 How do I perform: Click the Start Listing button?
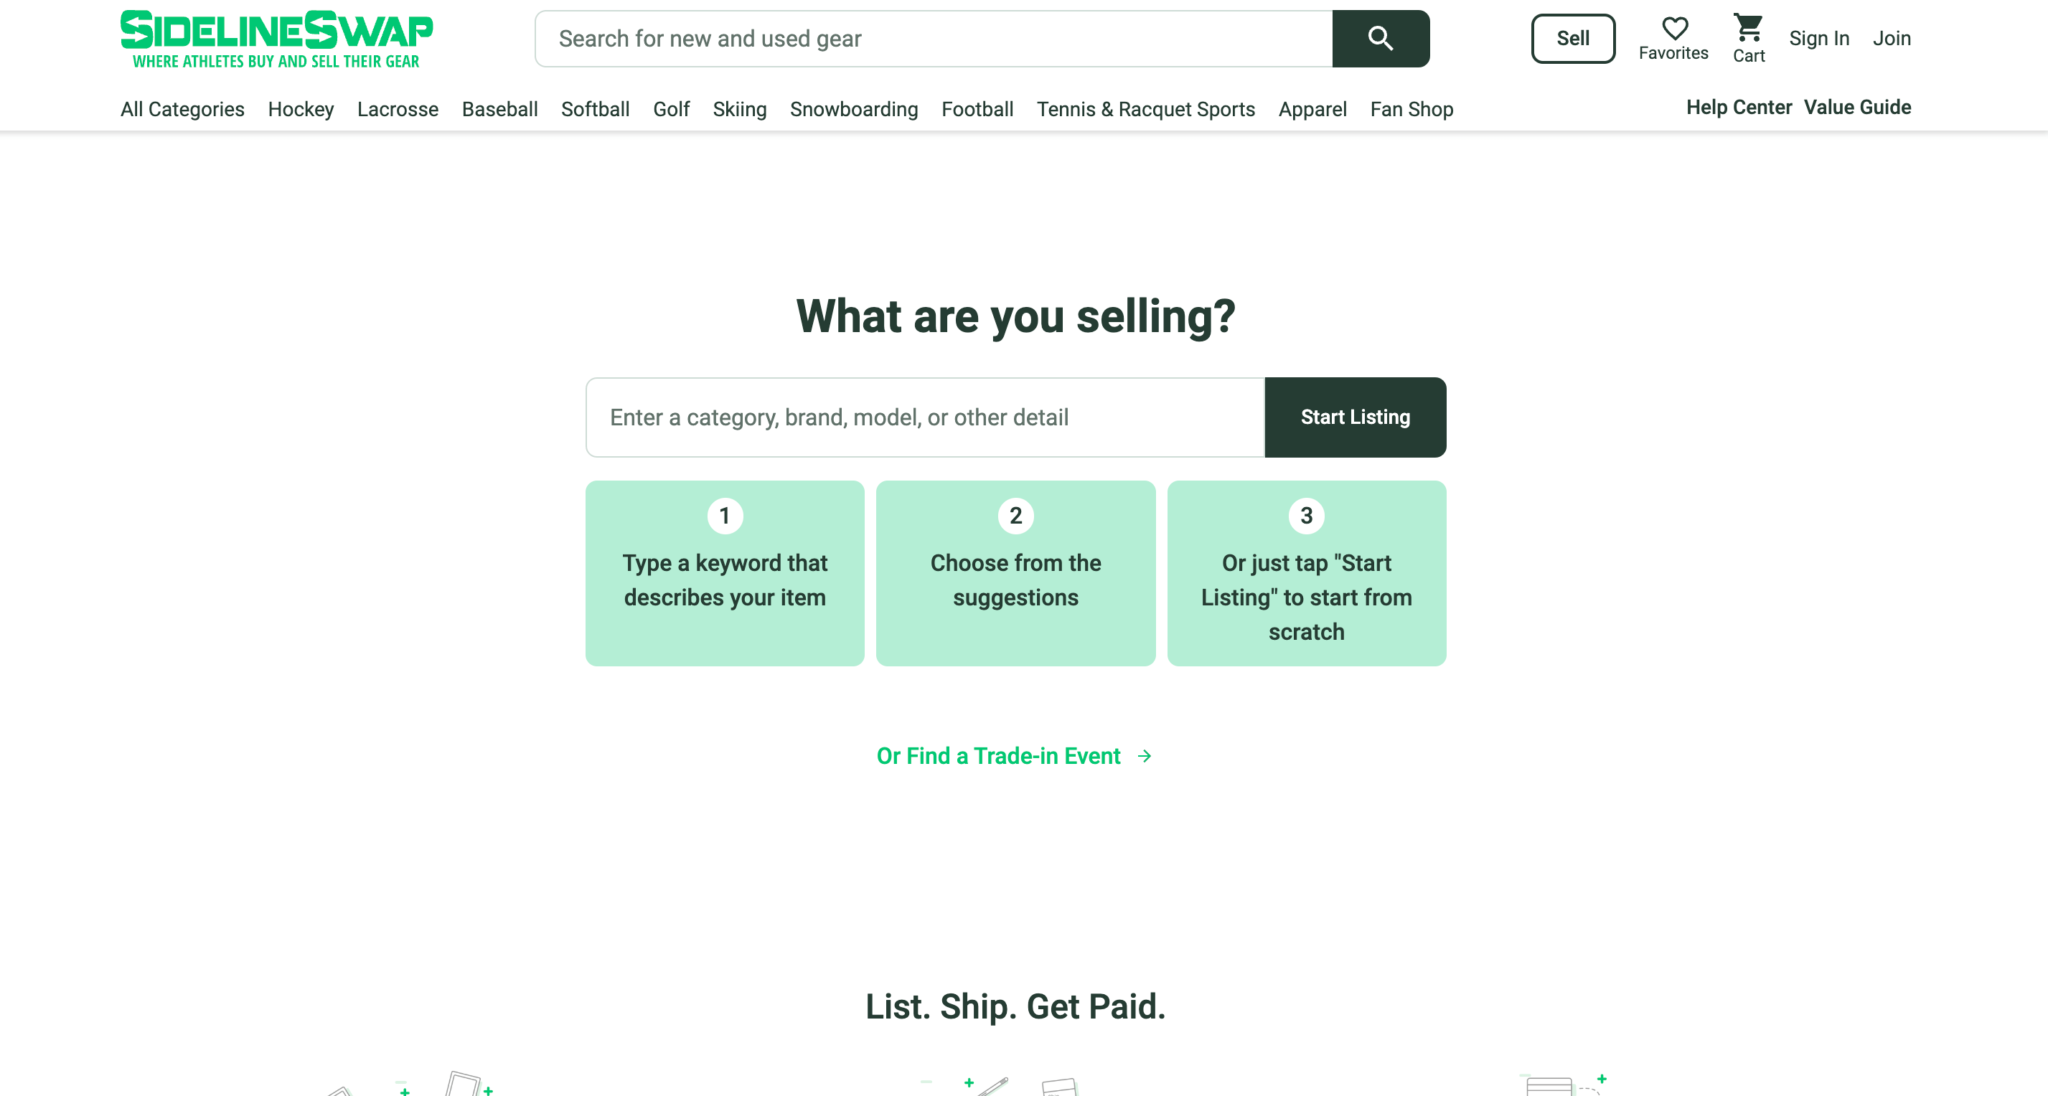point(1355,417)
